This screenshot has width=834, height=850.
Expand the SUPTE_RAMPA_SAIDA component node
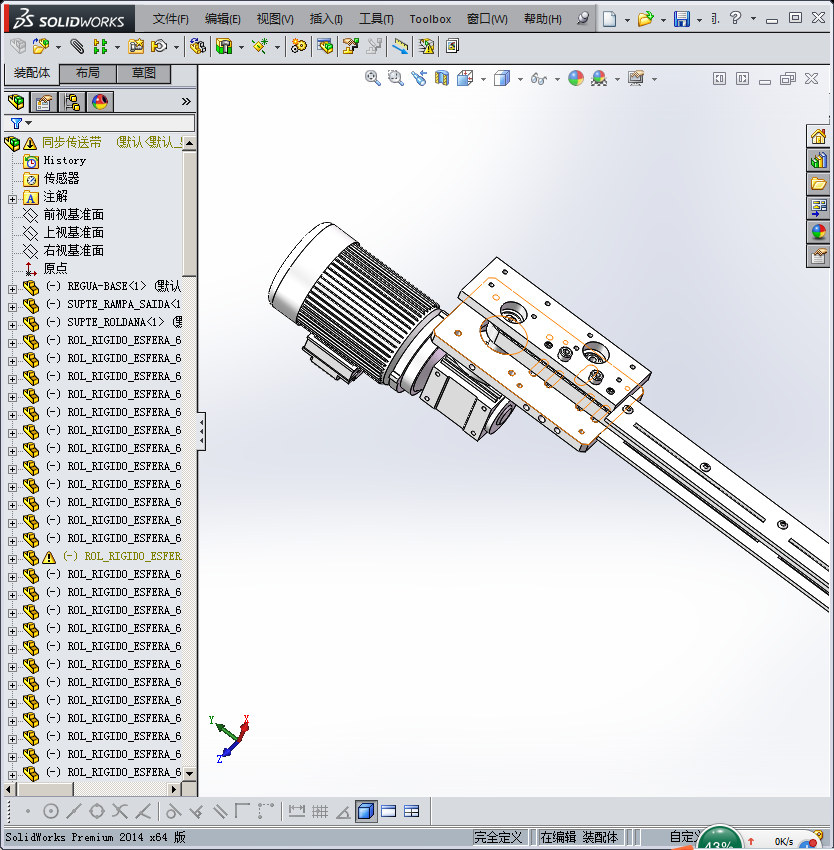click(12, 307)
